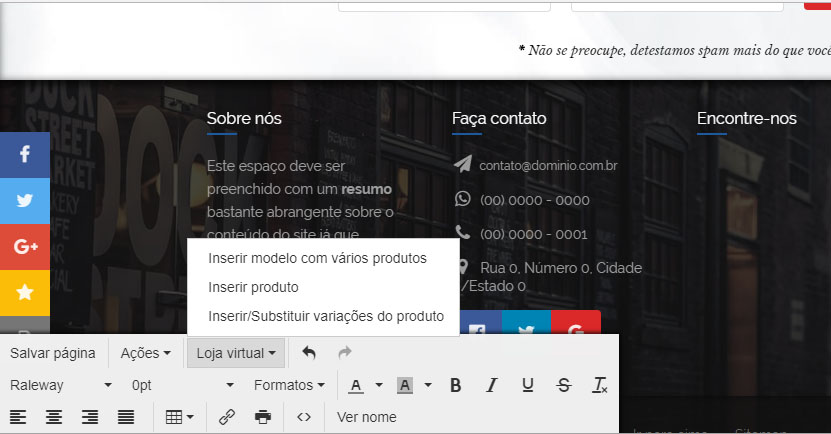Viewport: 831px width, 434px height.
Task: Apply text color with A icon
Action: pos(356,385)
